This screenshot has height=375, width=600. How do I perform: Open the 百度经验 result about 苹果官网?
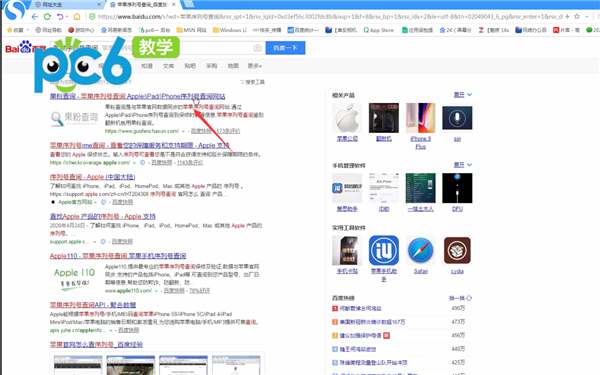tap(96, 344)
